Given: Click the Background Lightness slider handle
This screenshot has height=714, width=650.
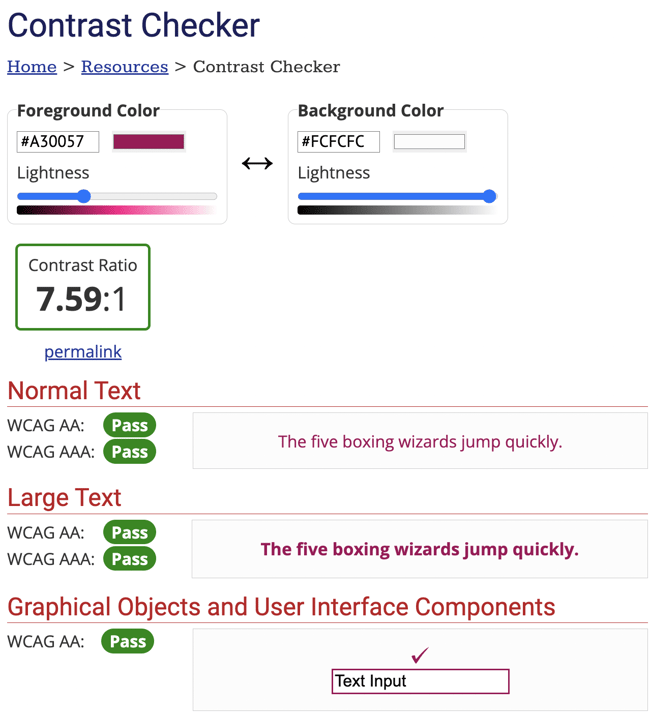Looking at the screenshot, I should pos(489,196).
